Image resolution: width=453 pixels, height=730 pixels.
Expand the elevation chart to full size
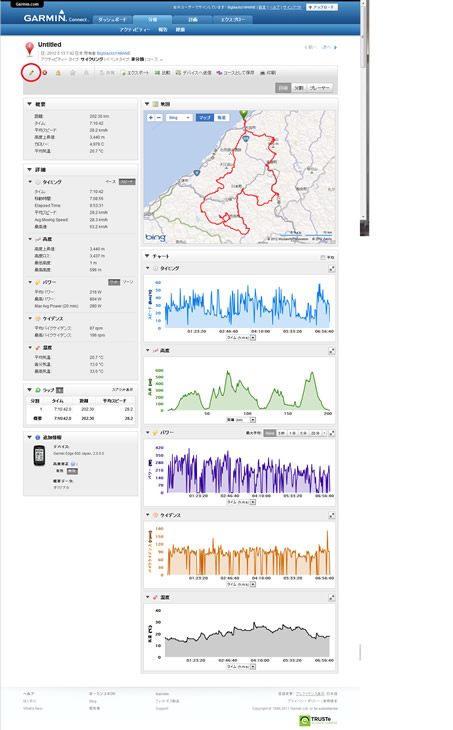tap(331, 351)
